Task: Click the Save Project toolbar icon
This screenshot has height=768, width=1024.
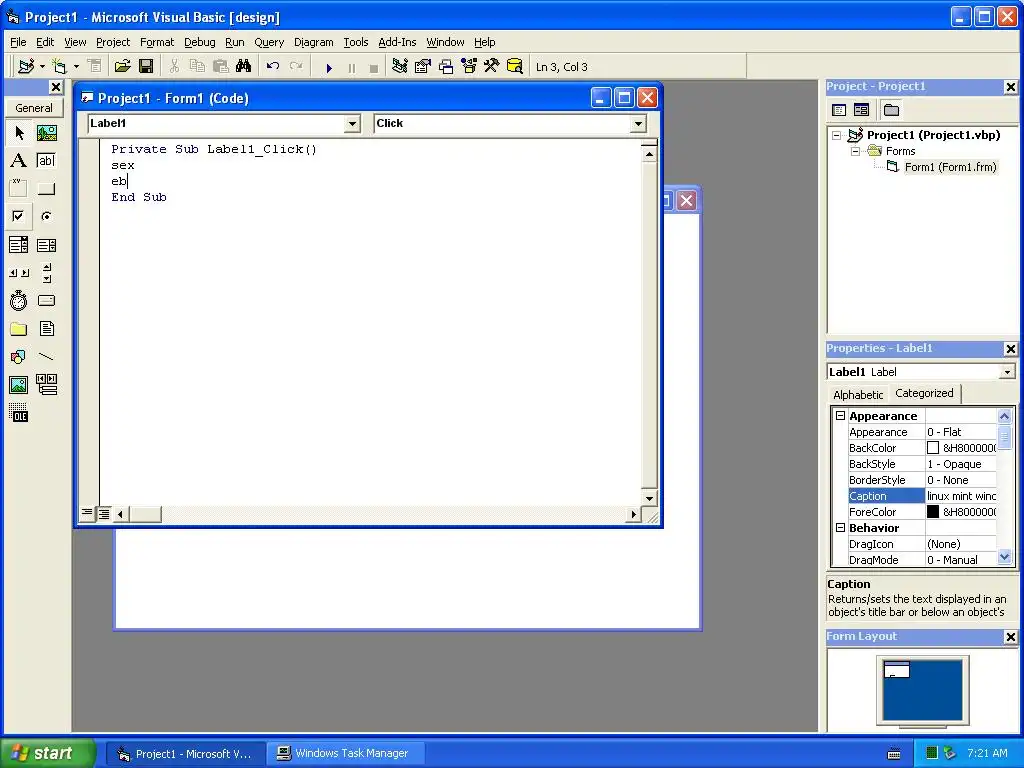Action: pos(146,67)
